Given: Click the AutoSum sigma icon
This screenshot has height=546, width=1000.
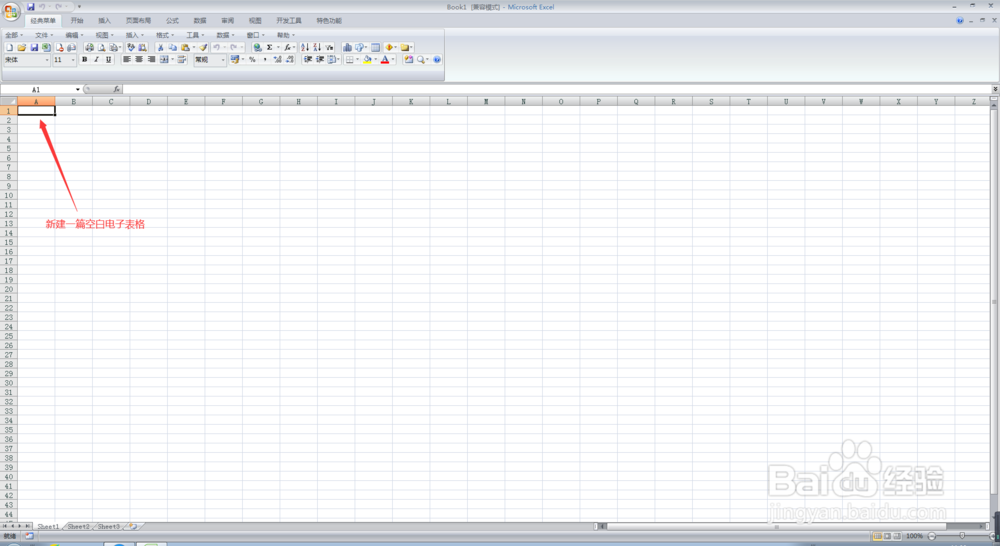Looking at the screenshot, I should 270,47.
